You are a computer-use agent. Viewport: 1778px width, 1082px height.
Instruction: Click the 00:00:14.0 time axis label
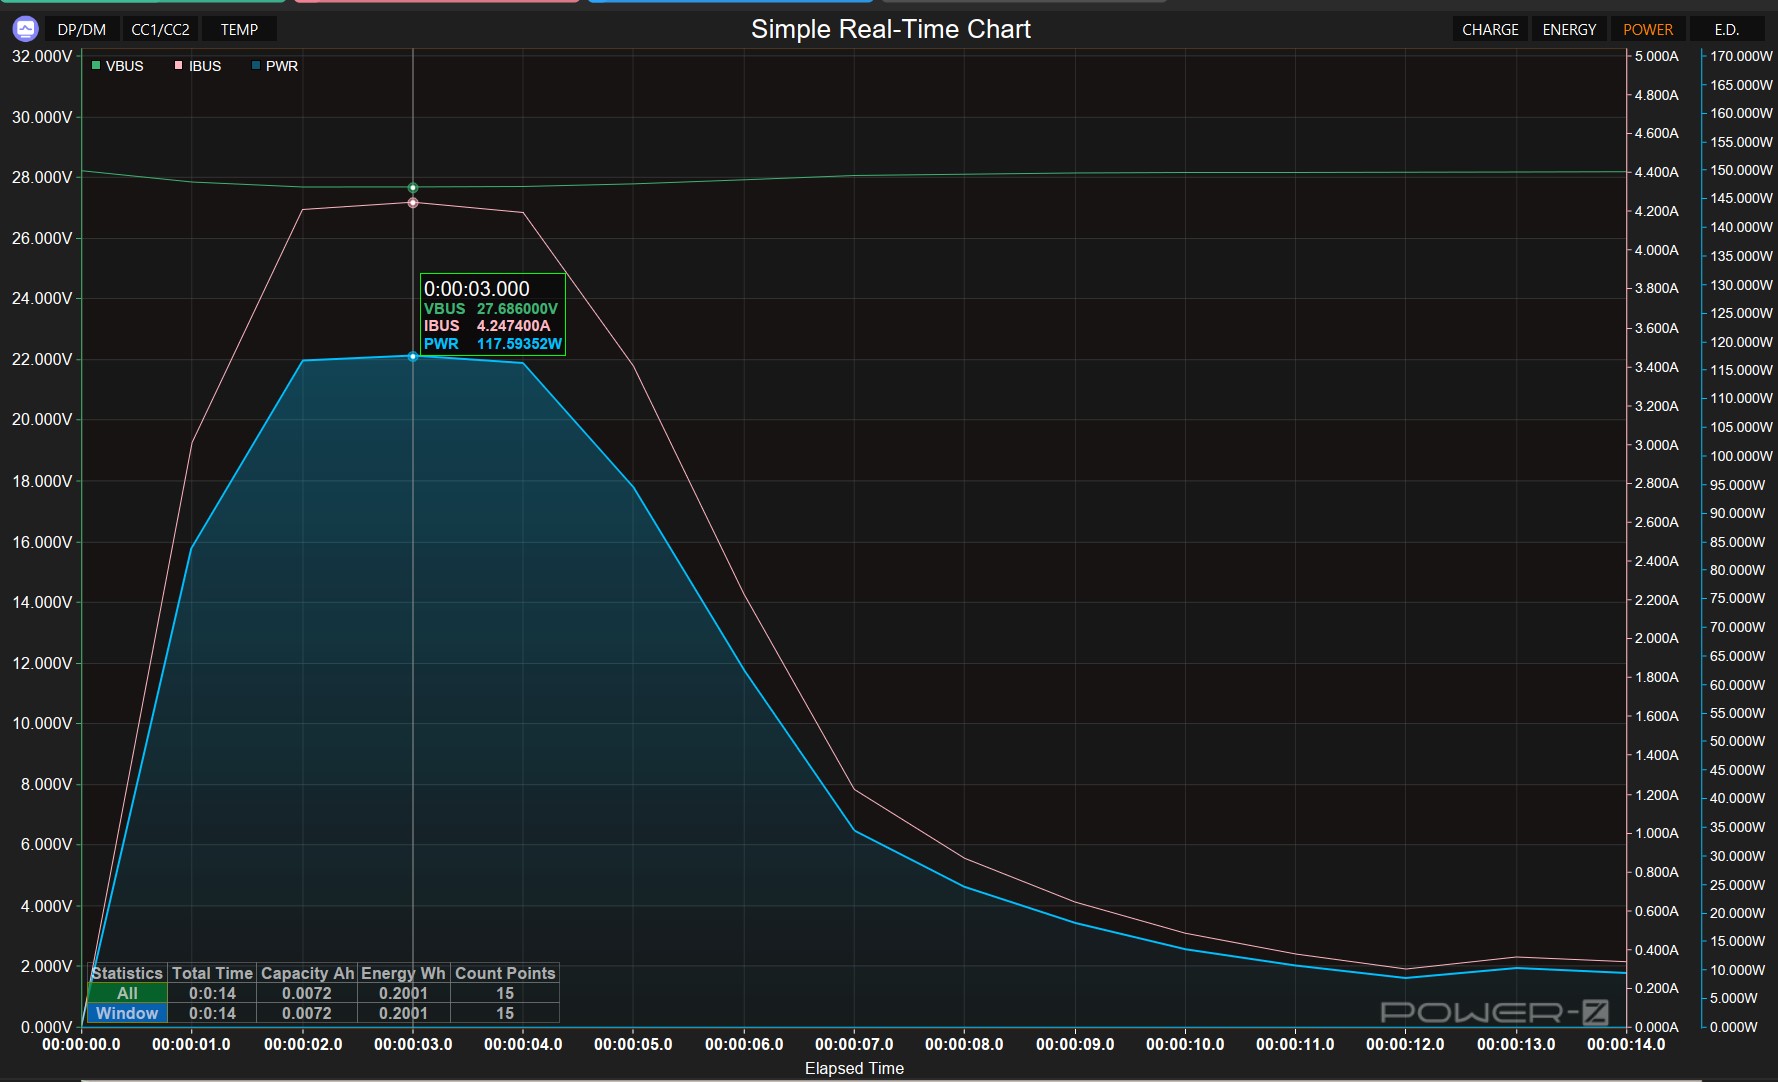tap(1626, 1044)
